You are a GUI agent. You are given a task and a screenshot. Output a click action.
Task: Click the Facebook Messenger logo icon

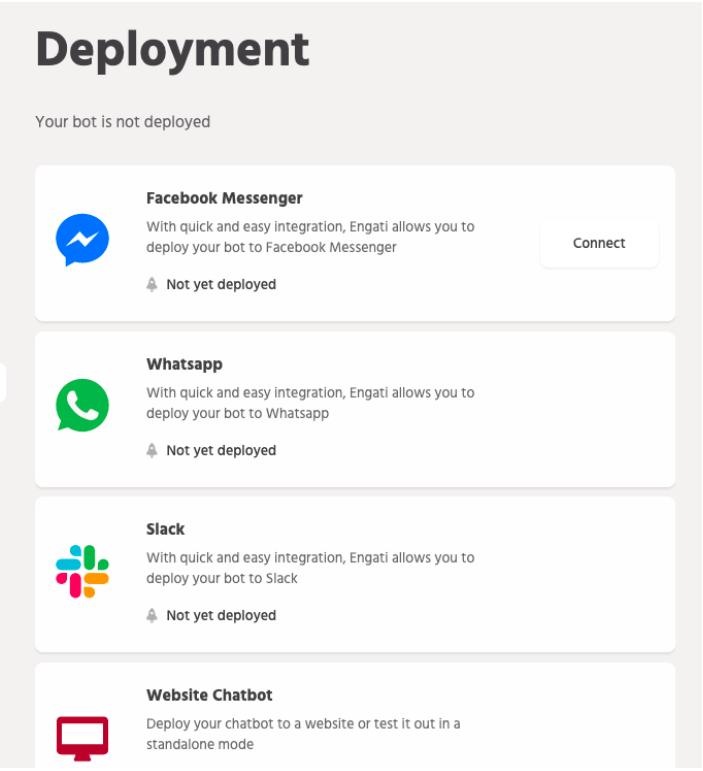tap(83, 240)
